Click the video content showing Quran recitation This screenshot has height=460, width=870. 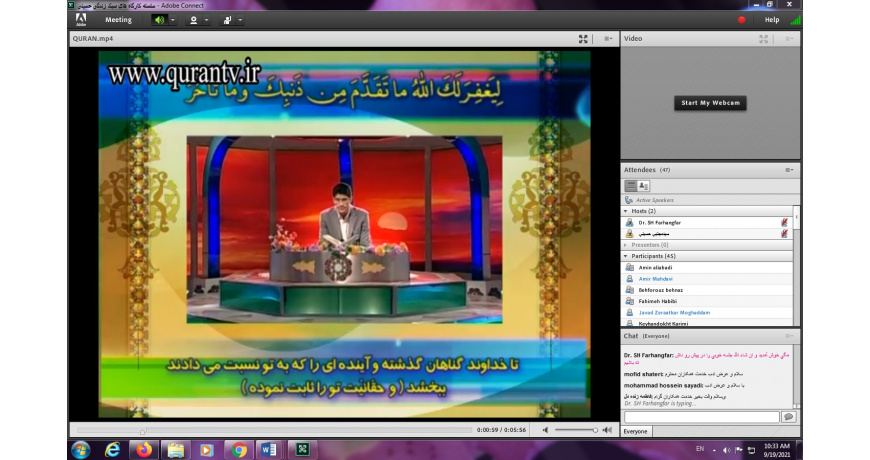345,234
